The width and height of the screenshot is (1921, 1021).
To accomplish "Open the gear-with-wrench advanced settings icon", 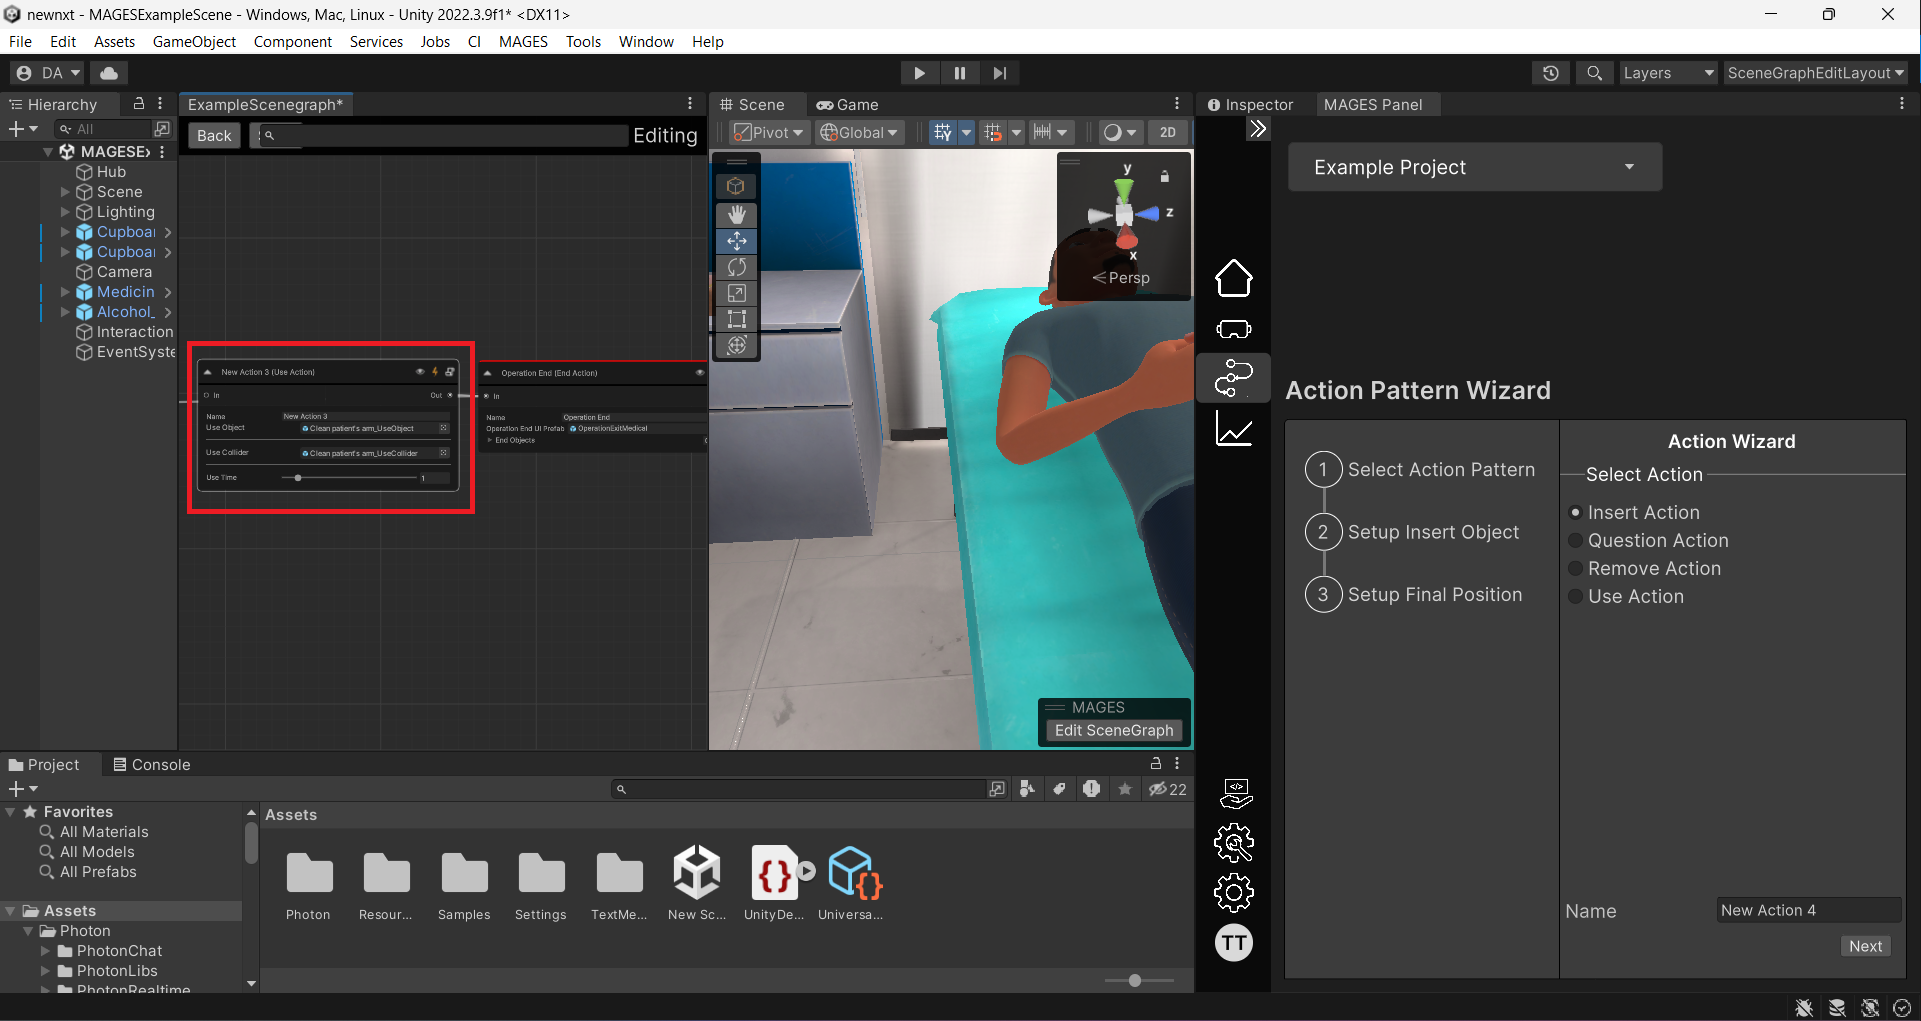I will [1234, 843].
